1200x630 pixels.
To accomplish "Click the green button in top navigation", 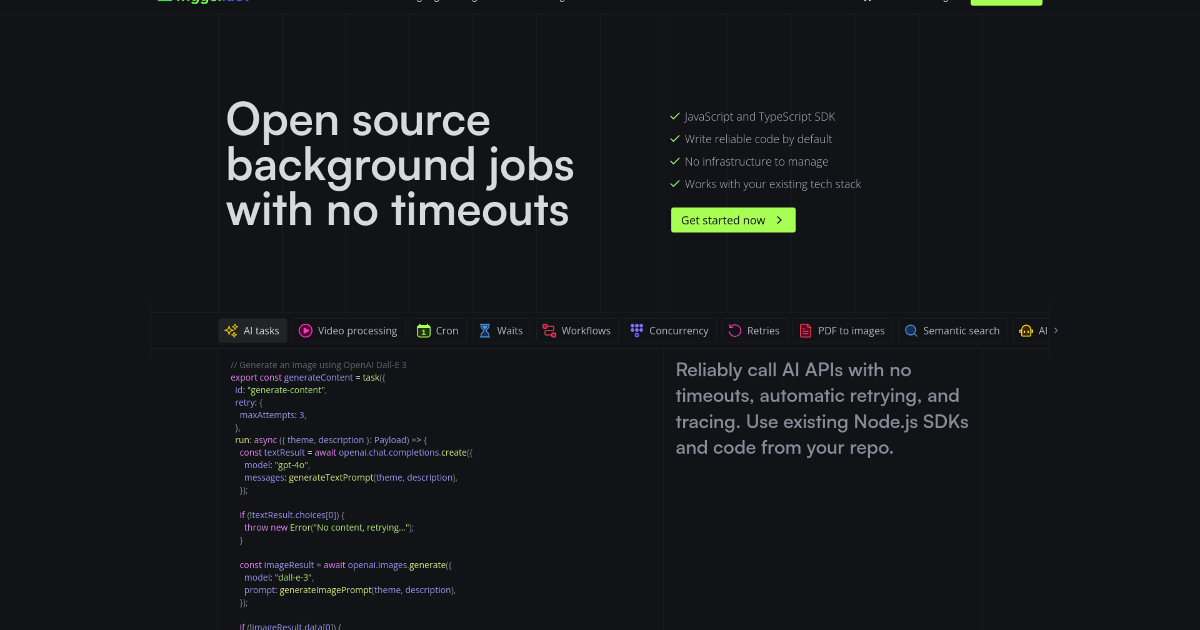I will click(x=1006, y=3).
